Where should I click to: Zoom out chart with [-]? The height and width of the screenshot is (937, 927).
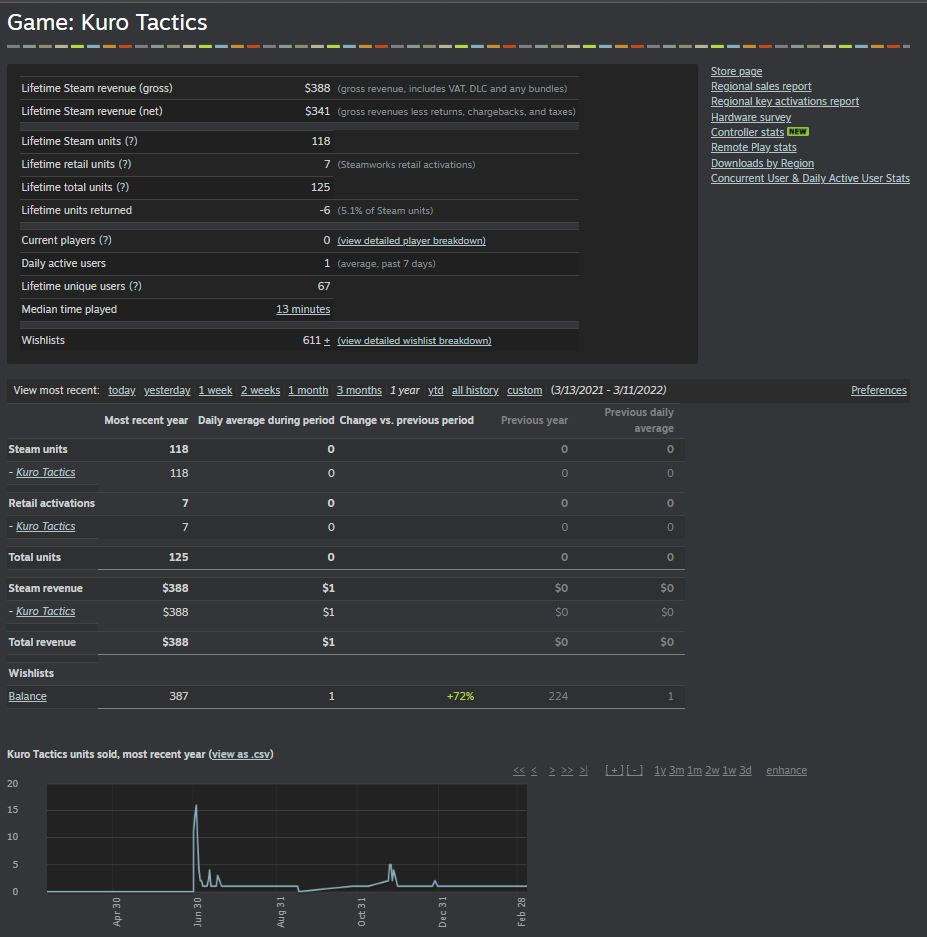coord(635,770)
